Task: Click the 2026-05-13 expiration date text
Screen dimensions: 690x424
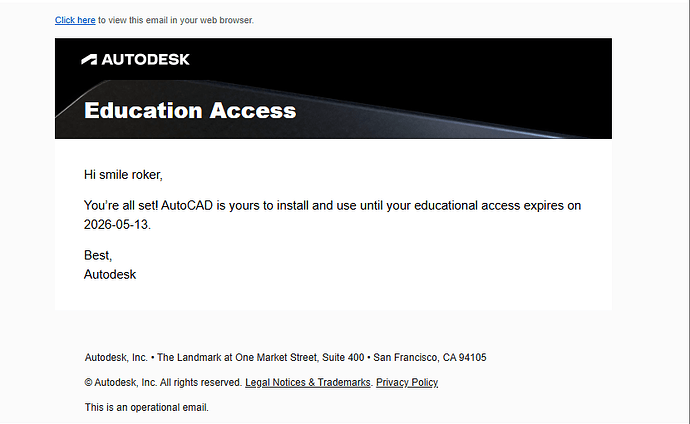Action: click(117, 225)
